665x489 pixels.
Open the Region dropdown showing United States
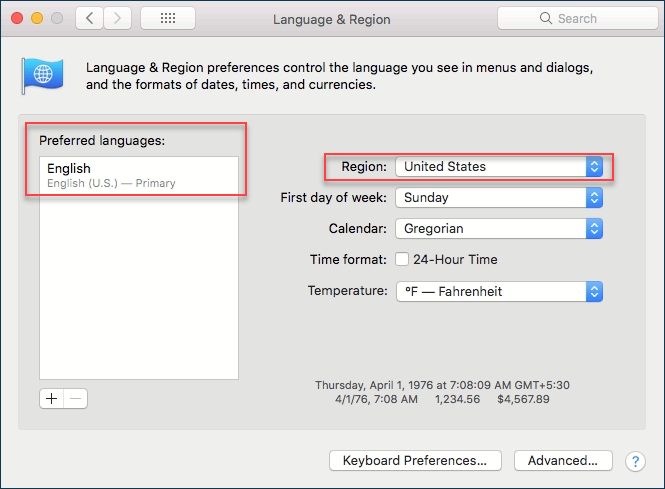499,167
